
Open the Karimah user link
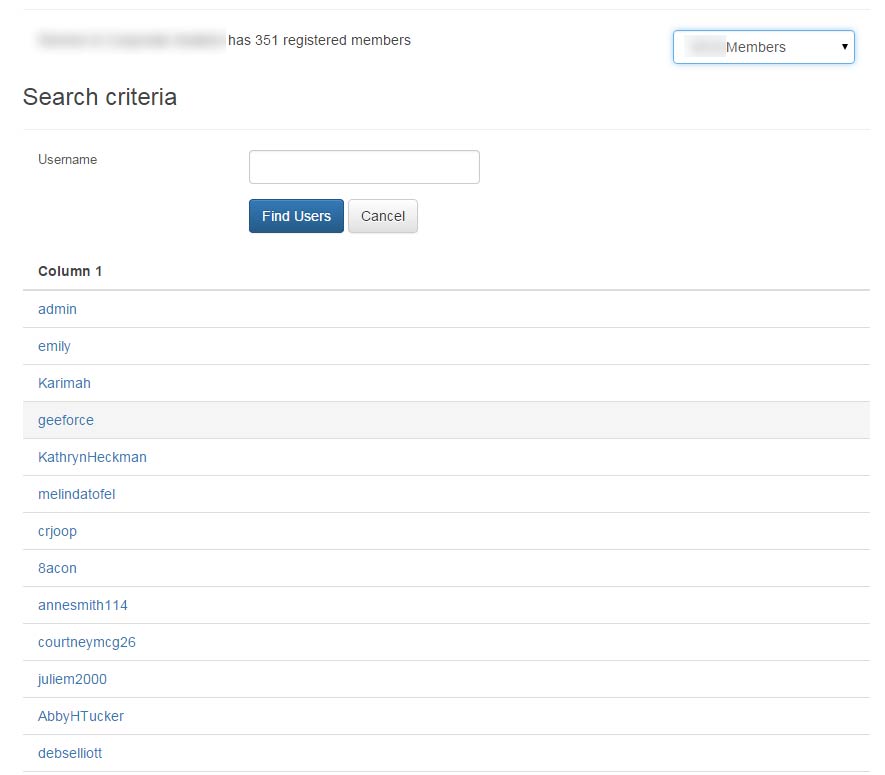[x=64, y=383]
